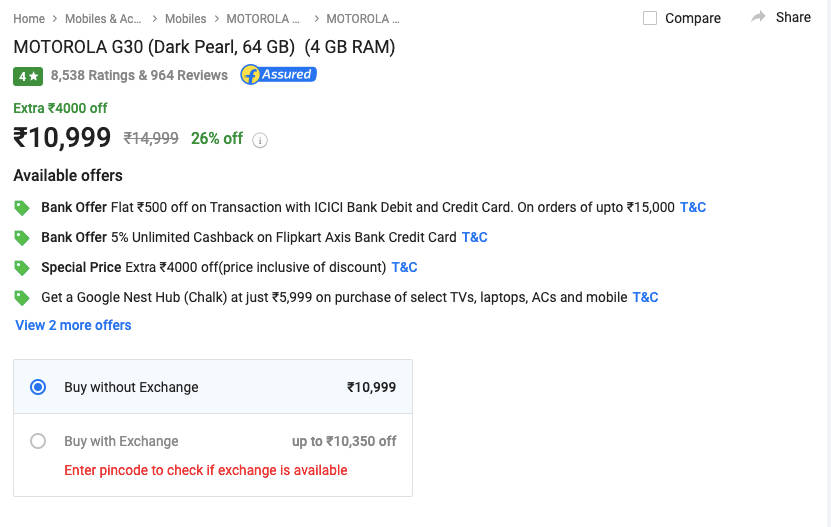The image size is (831, 527).
Task: Click green tag icon beside Google Nest Hub offer
Action: (22, 298)
